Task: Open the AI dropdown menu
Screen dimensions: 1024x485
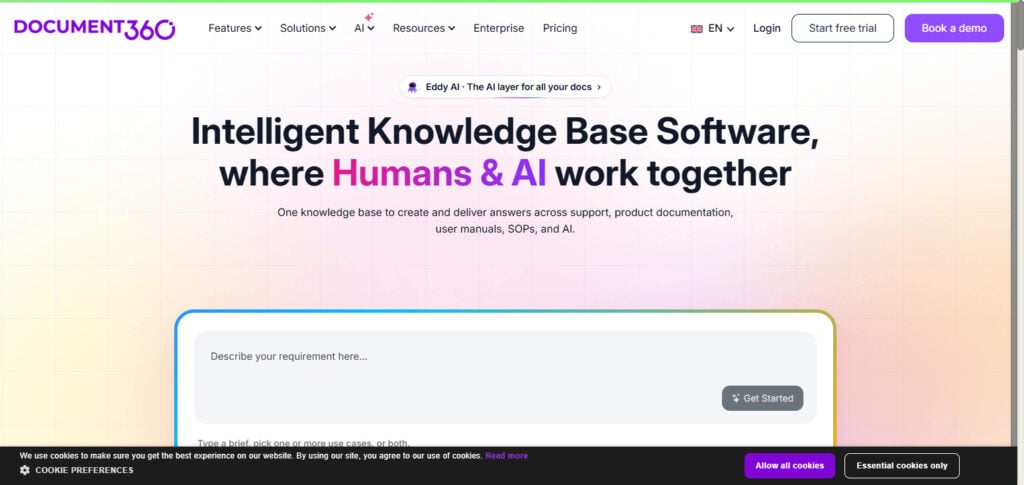Action: 364,28
